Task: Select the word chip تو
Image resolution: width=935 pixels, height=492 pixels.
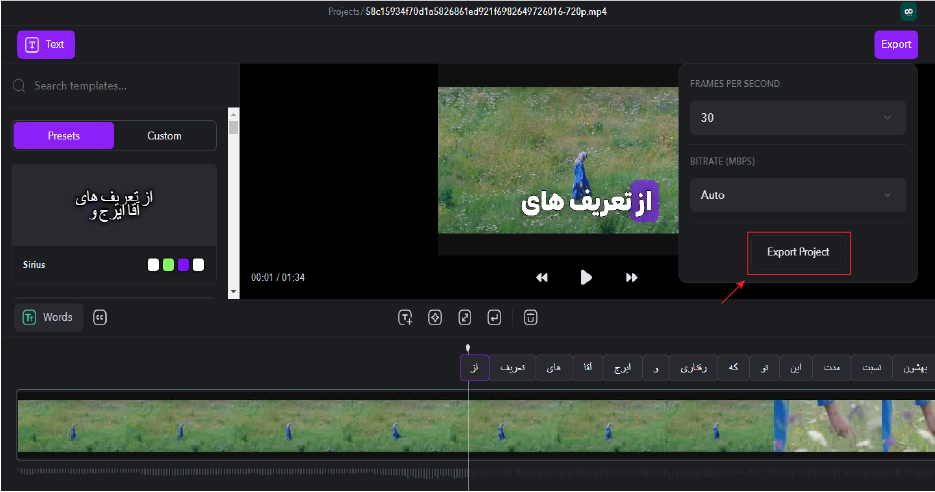Action: (765, 367)
